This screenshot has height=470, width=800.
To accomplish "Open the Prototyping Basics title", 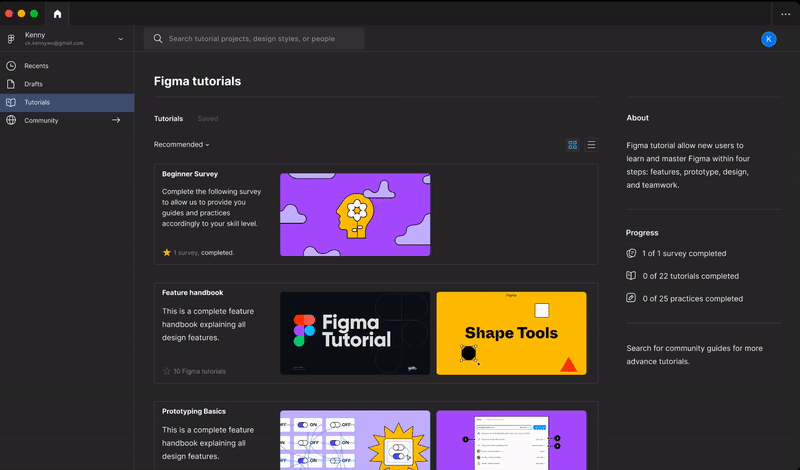I will pyautogui.click(x=194, y=411).
